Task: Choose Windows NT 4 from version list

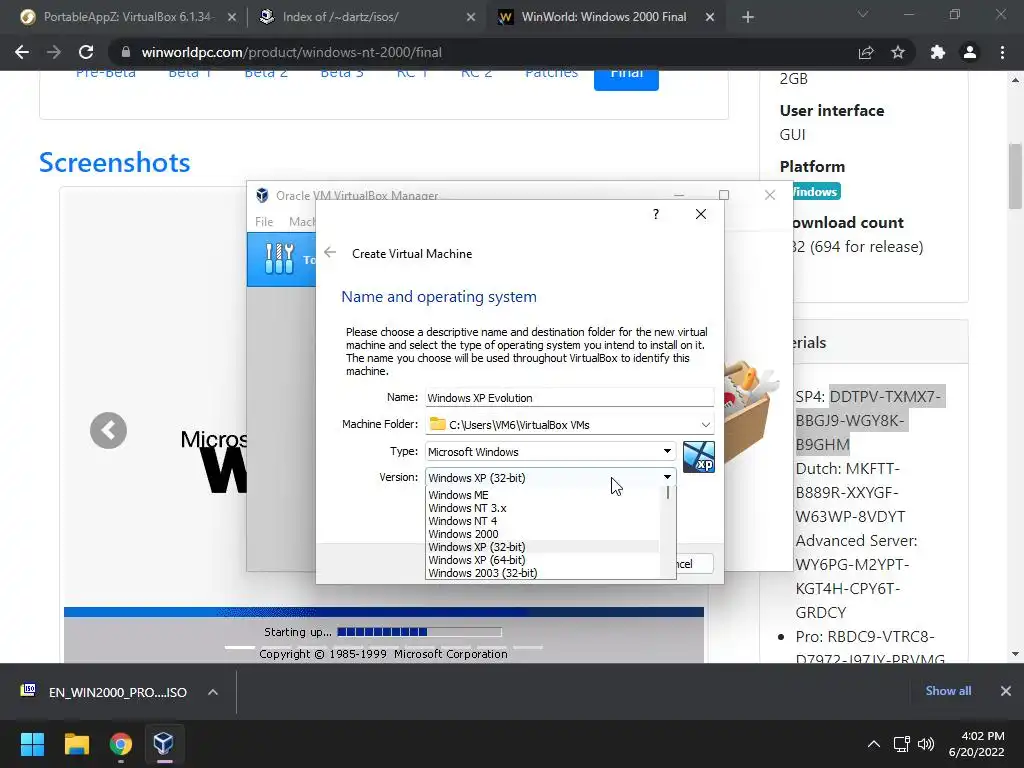Action: point(542,521)
